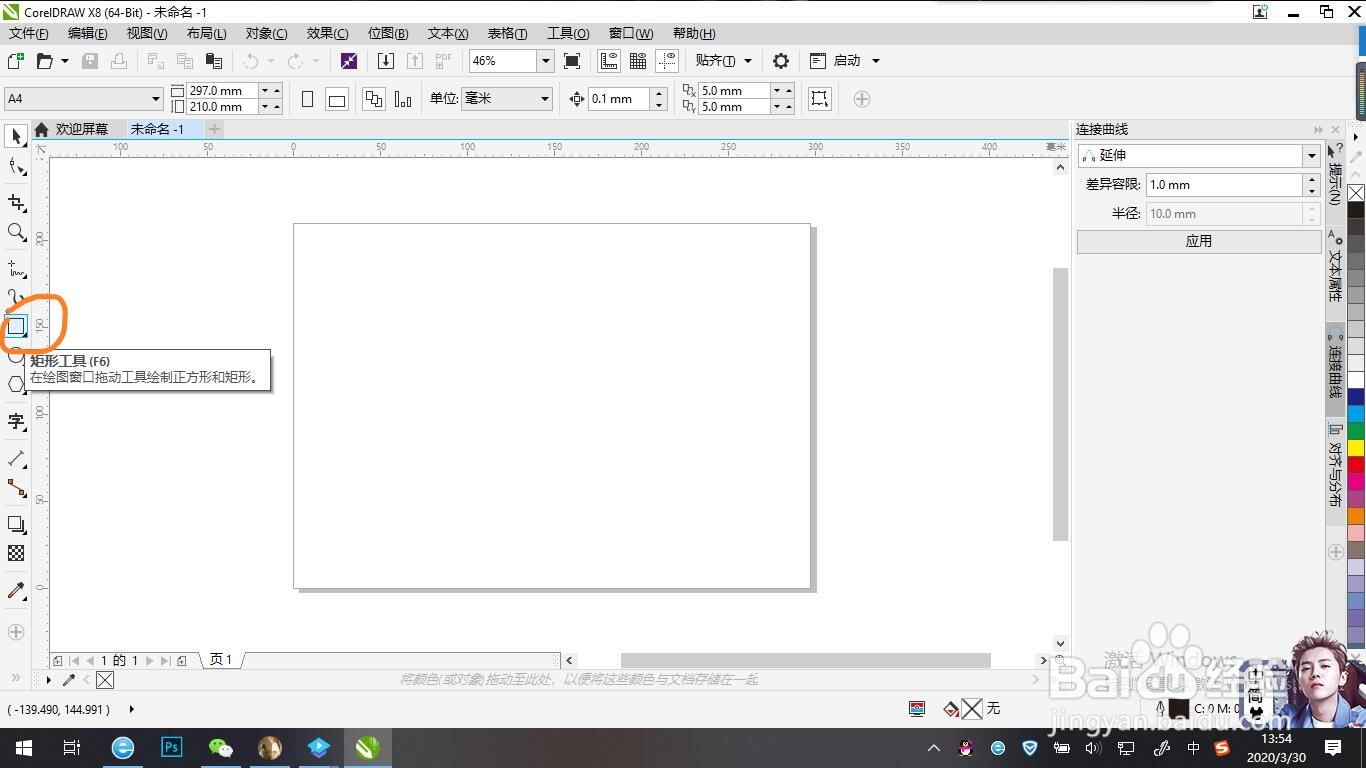Open Photoshop from the taskbar
This screenshot has height=768, width=1366.
[172, 747]
